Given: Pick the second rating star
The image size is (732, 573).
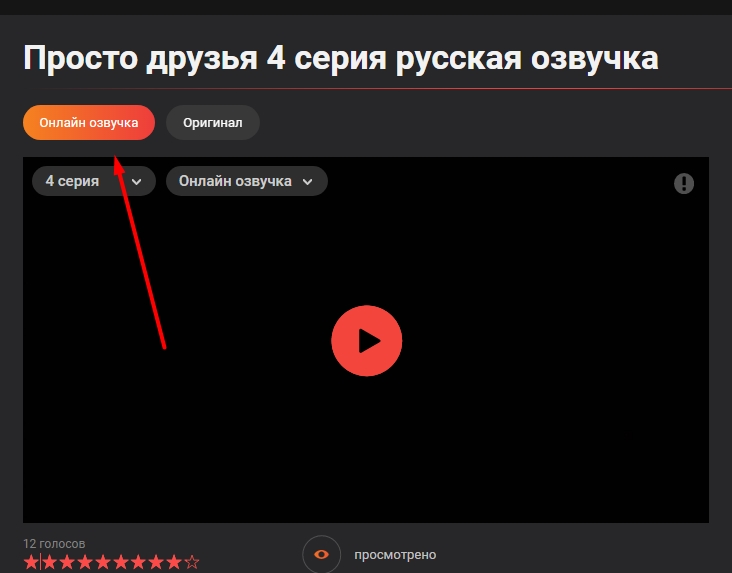Looking at the screenshot, I should click(x=49, y=563).
